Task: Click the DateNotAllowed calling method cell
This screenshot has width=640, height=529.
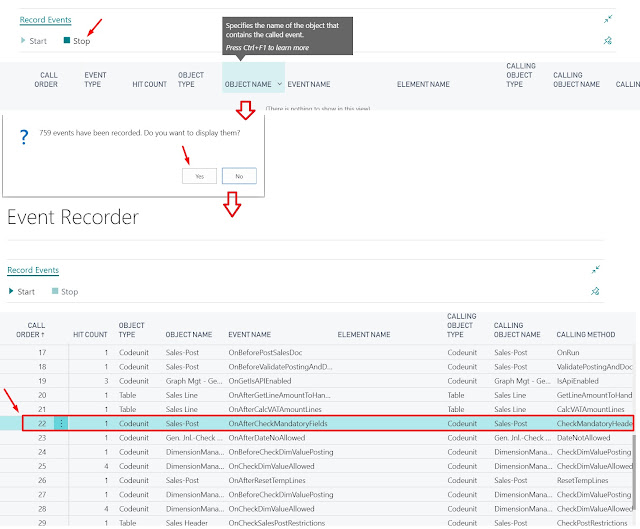Action: click(583, 438)
